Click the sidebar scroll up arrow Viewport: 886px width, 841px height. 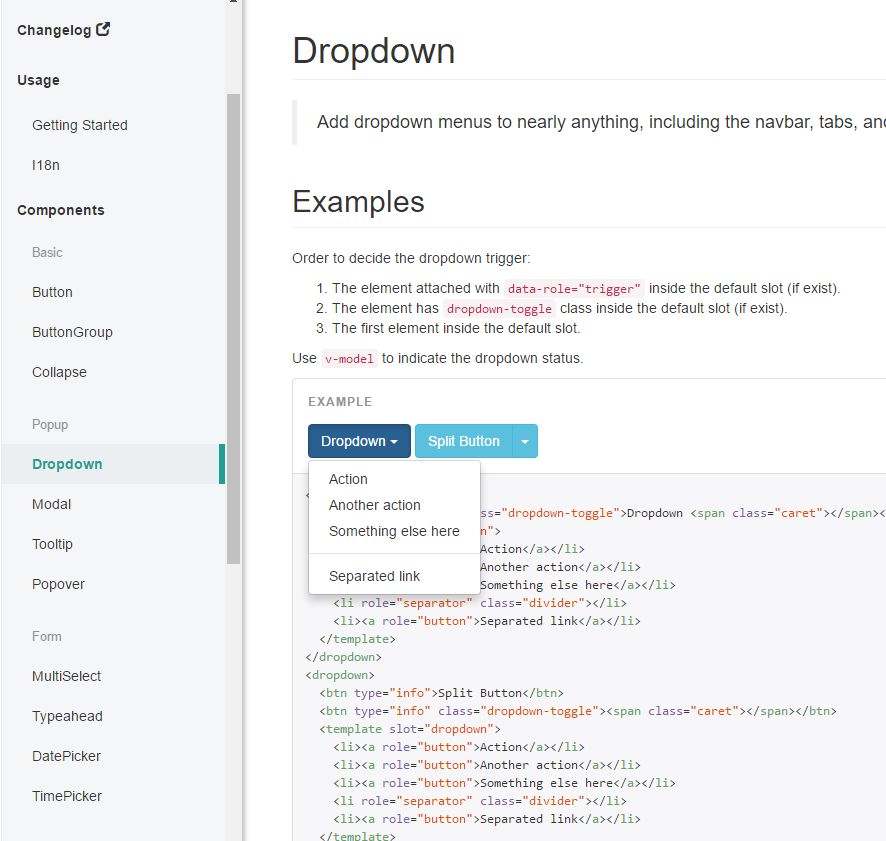[x=233, y=2]
